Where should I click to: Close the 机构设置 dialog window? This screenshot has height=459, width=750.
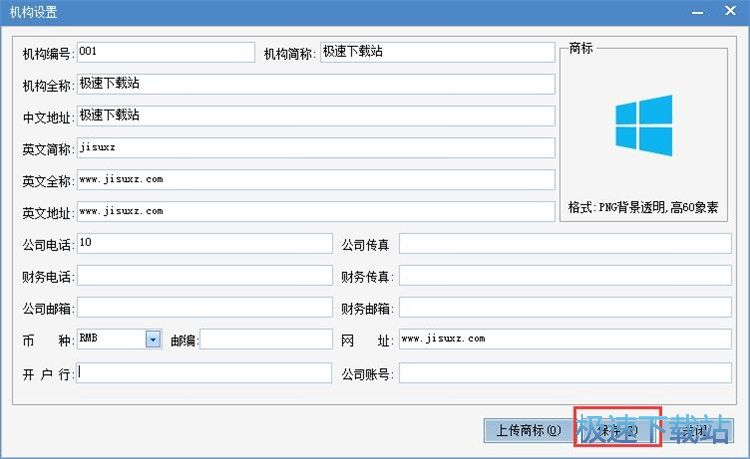click(x=730, y=11)
